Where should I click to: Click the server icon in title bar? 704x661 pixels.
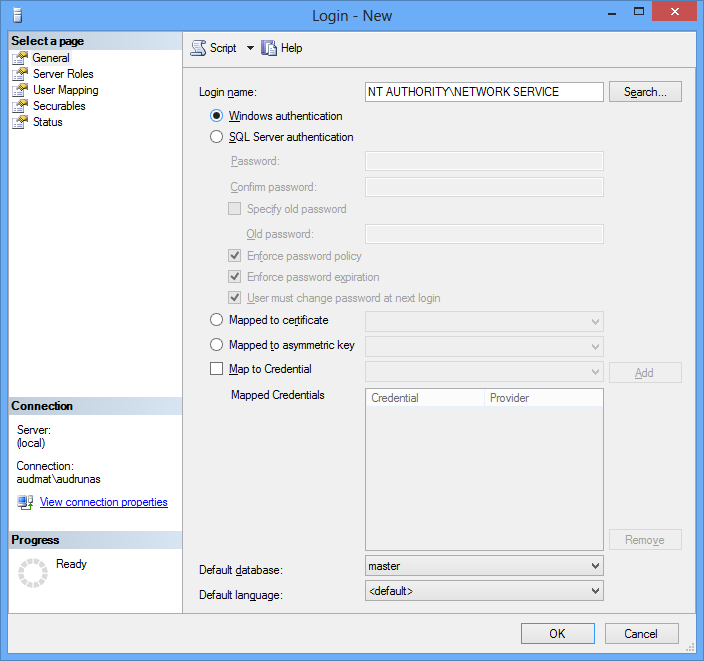18,16
